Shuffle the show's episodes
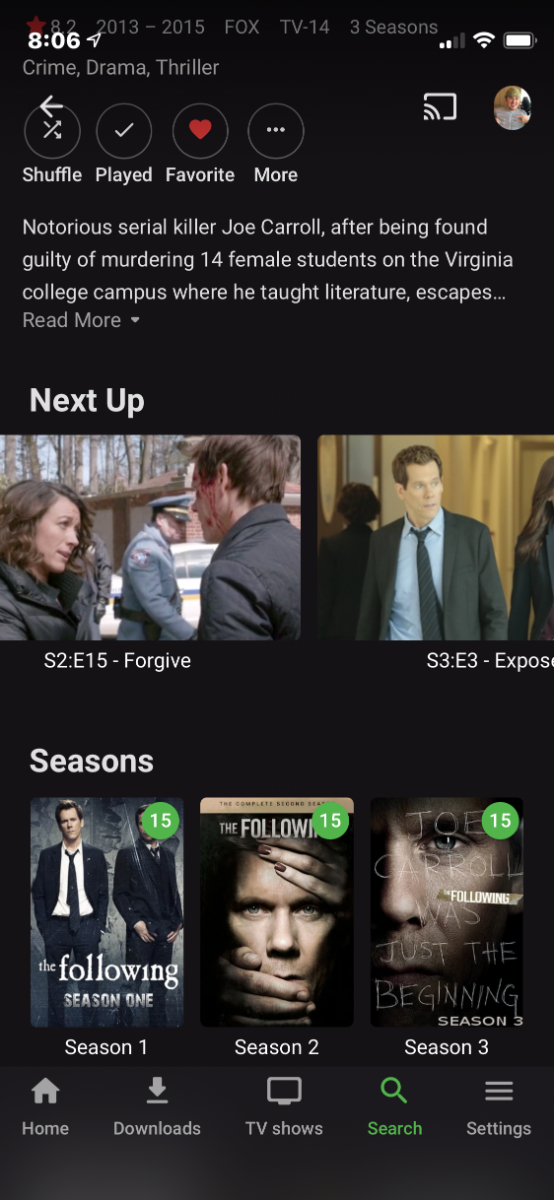 [x=52, y=131]
